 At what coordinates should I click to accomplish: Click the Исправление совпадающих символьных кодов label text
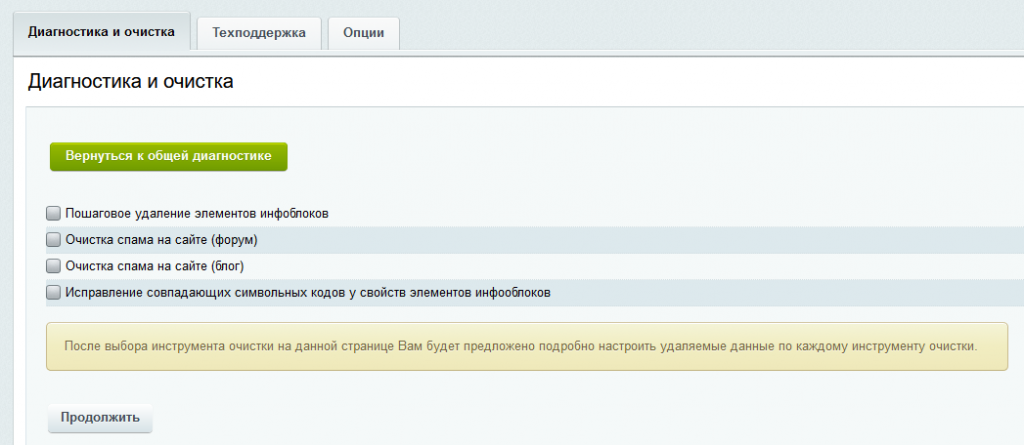308,293
